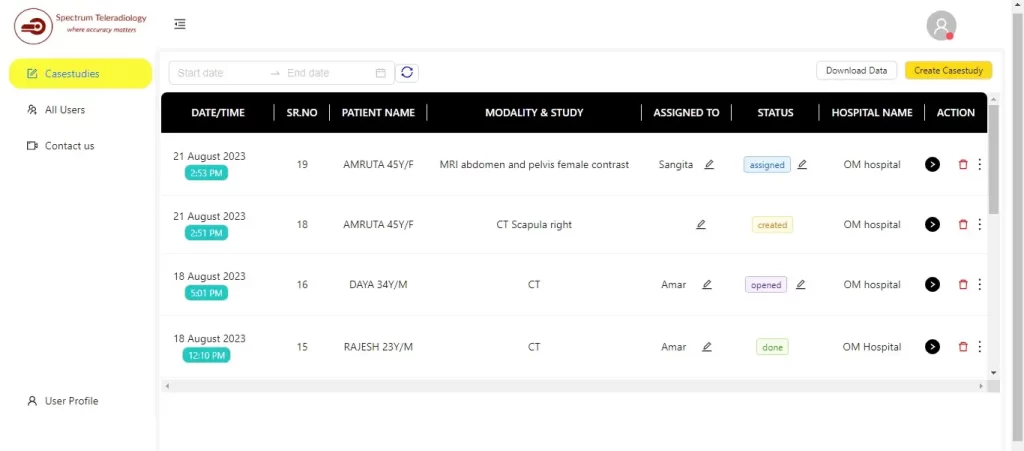Click the refresh icon beside date range
Image resolution: width=1024 pixels, height=451 pixels.
pyautogui.click(x=407, y=72)
